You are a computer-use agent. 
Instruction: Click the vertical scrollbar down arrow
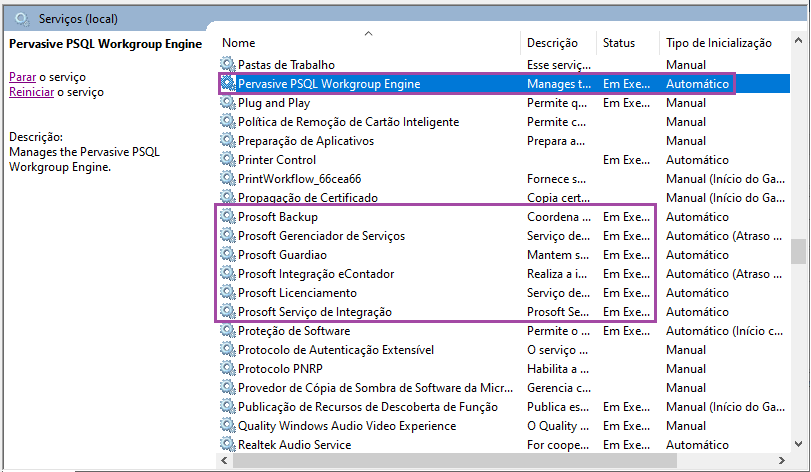(798, 444)
